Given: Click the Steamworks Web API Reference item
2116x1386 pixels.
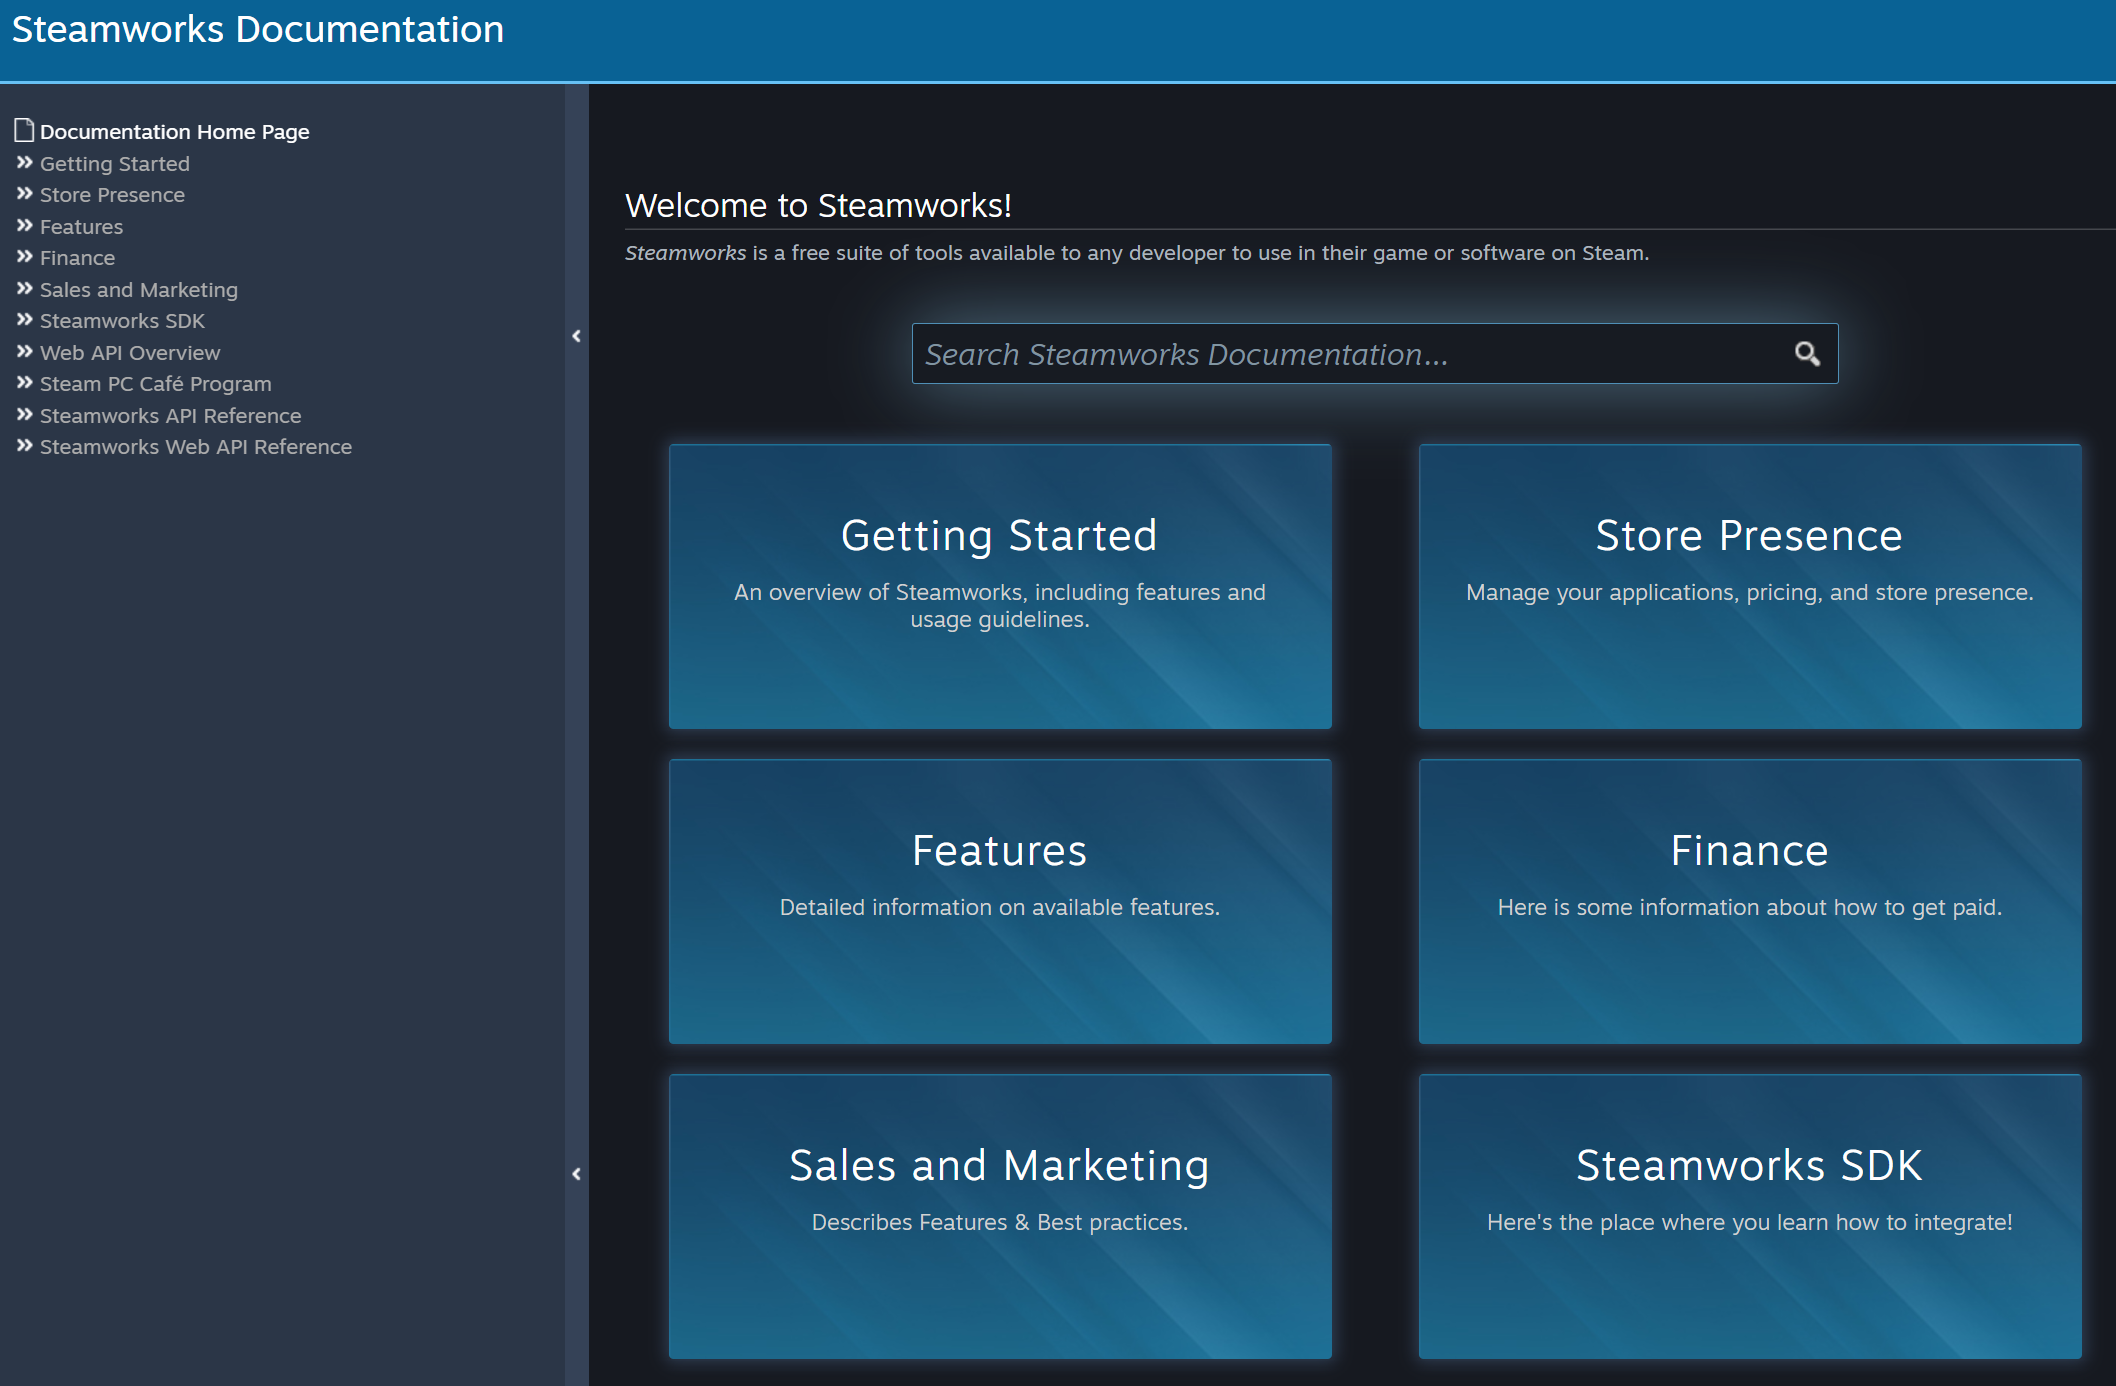Looking at the screenshot, I should coord(195,447).
